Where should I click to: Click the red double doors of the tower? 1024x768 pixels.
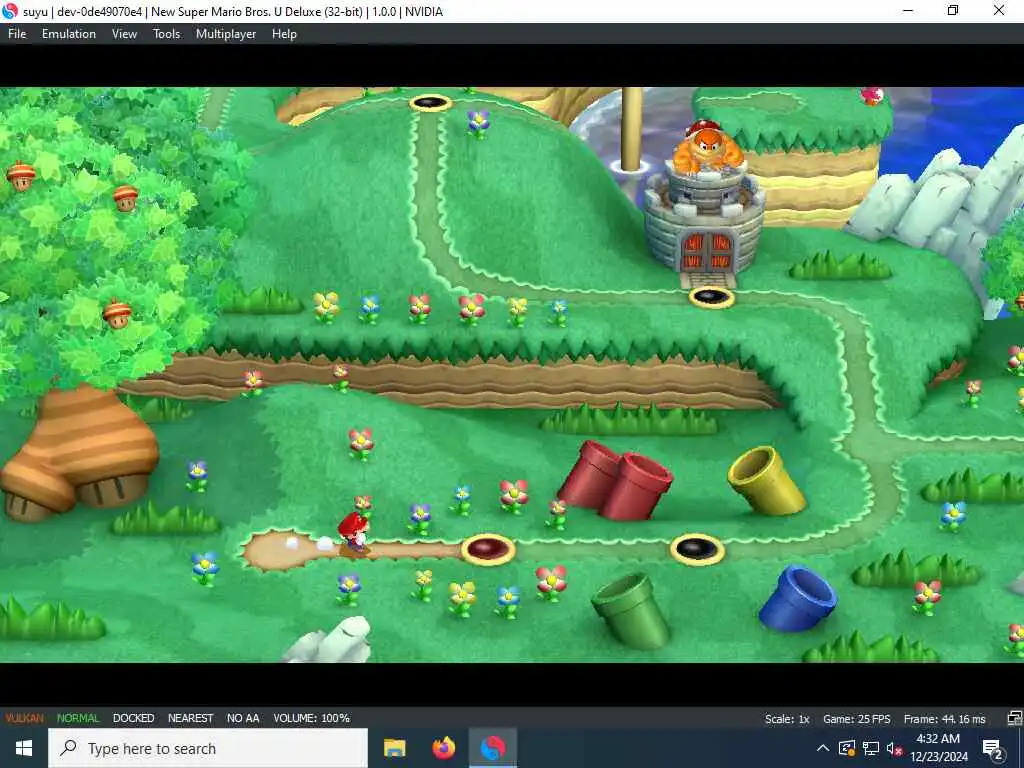point(707,251)
